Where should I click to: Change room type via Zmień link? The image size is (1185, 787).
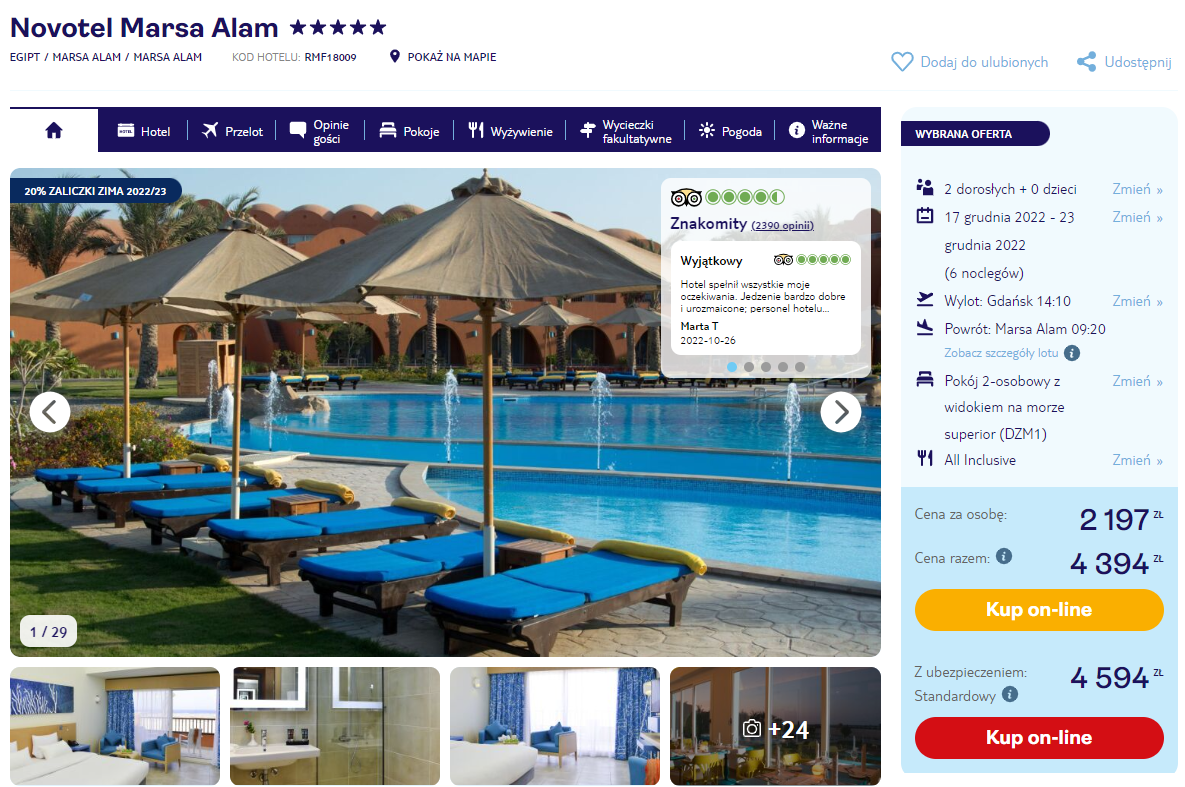1137,381
